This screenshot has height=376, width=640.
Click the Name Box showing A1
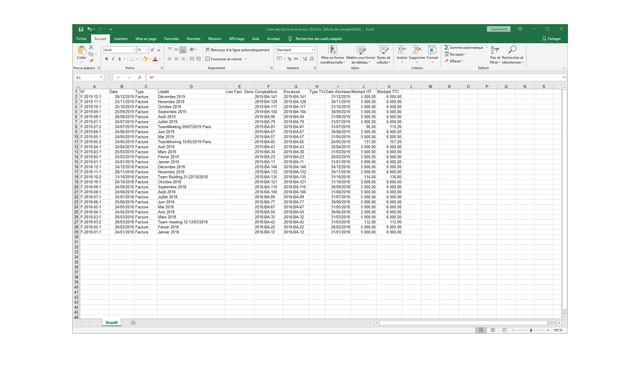click(88, 77)
